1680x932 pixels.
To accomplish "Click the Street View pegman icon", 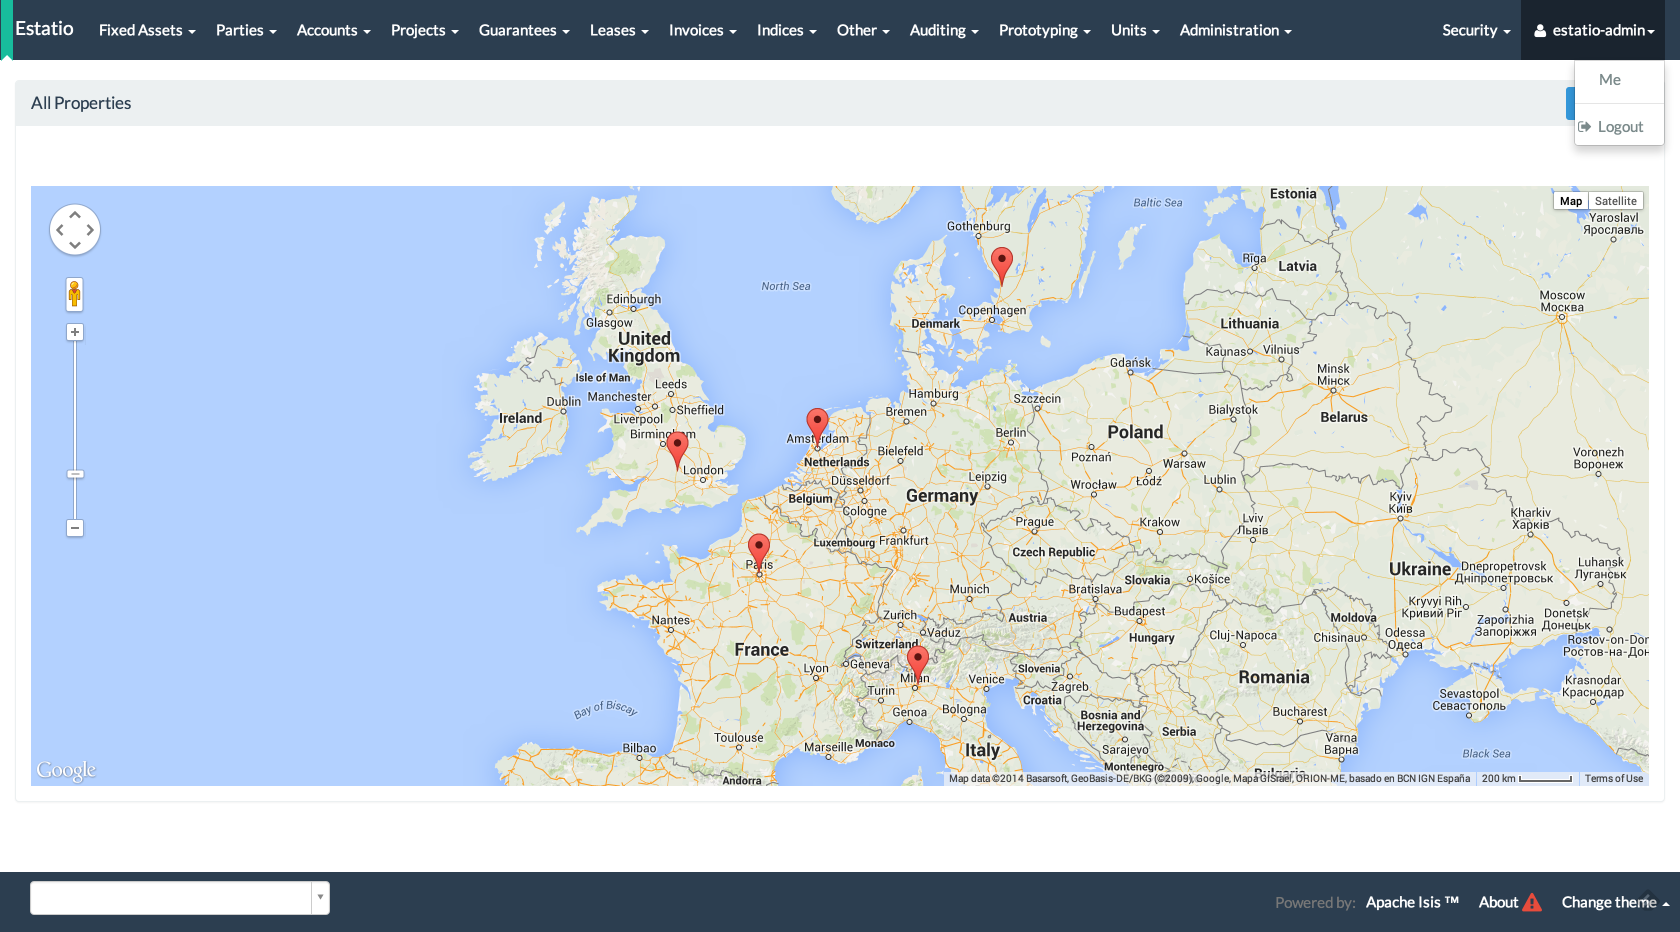I will [74, 295].
